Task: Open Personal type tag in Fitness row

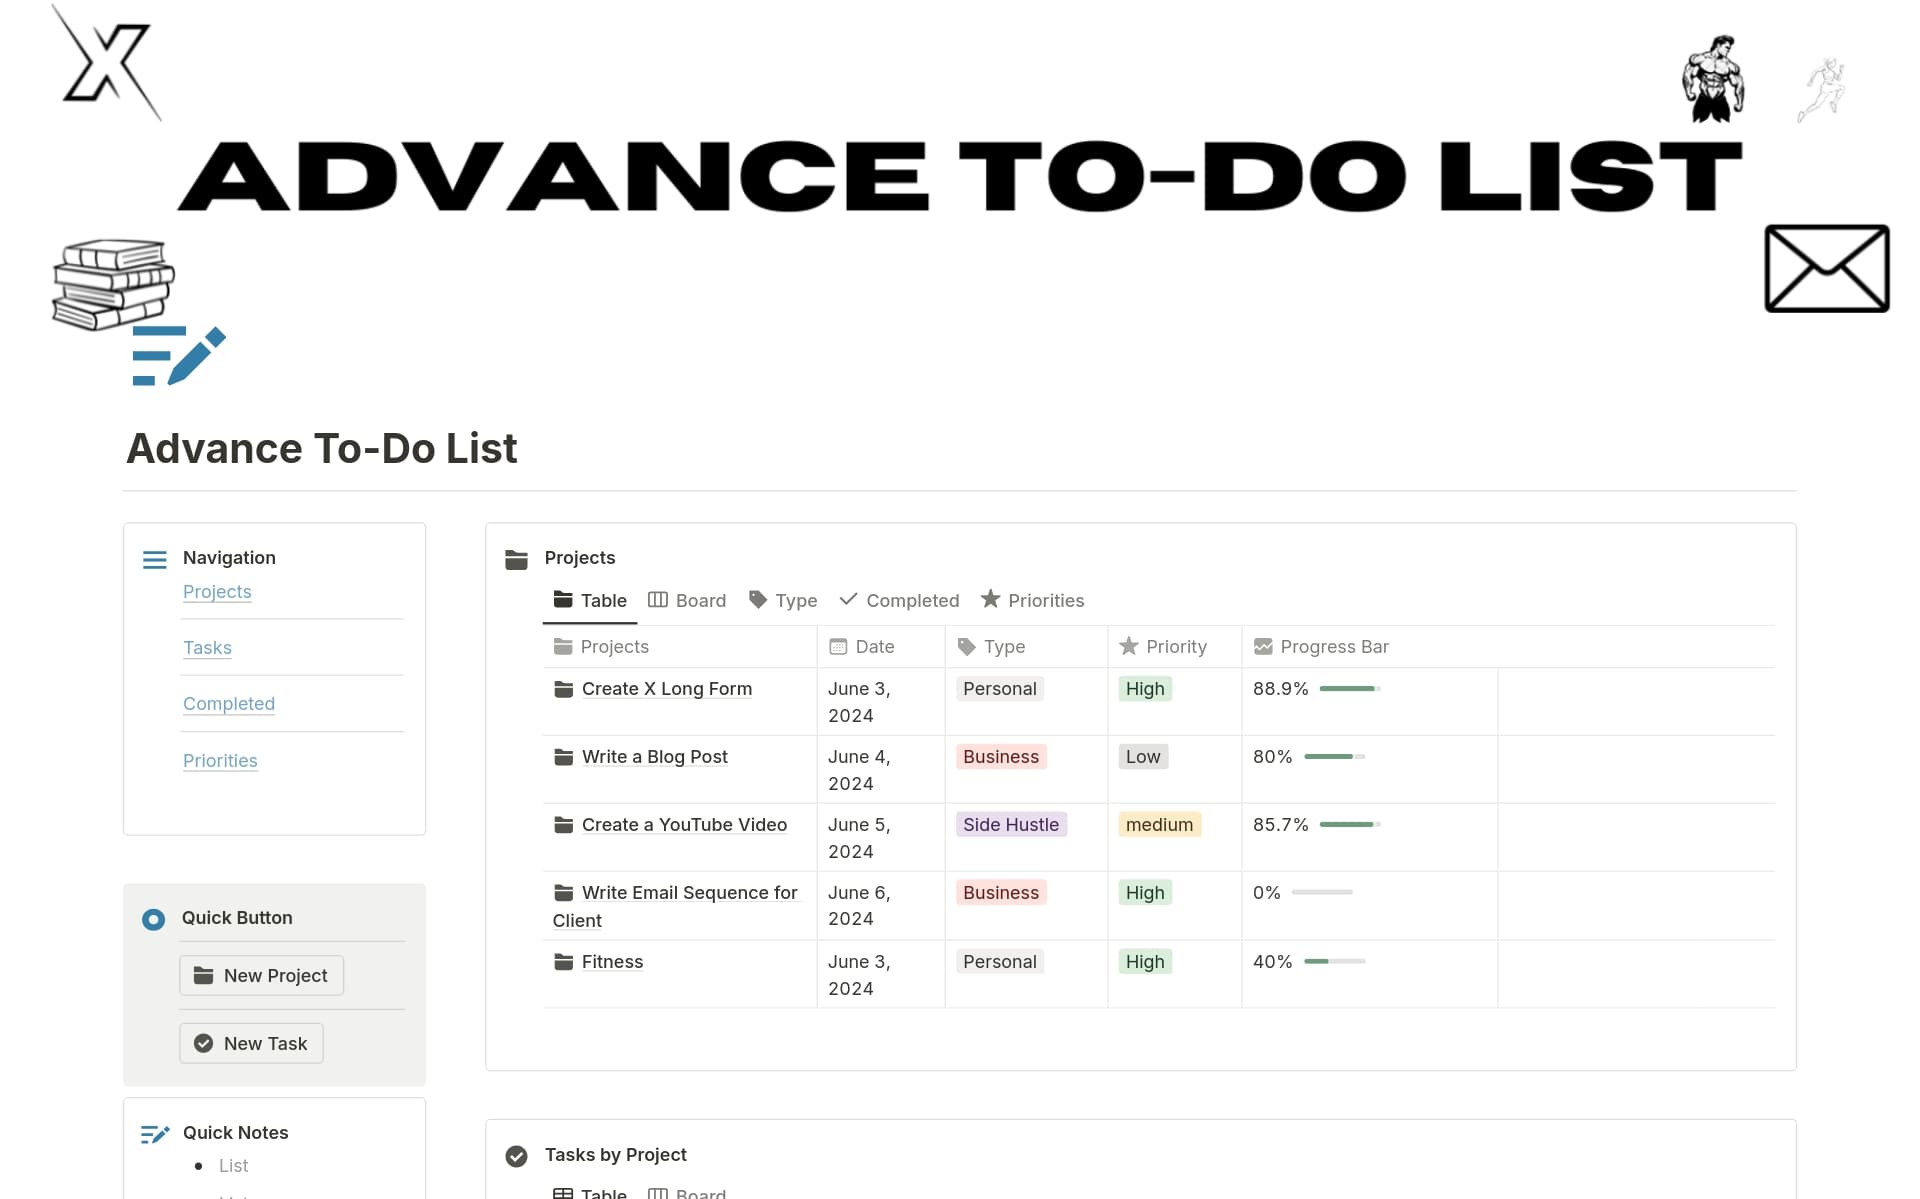Action: (1000, 962)
